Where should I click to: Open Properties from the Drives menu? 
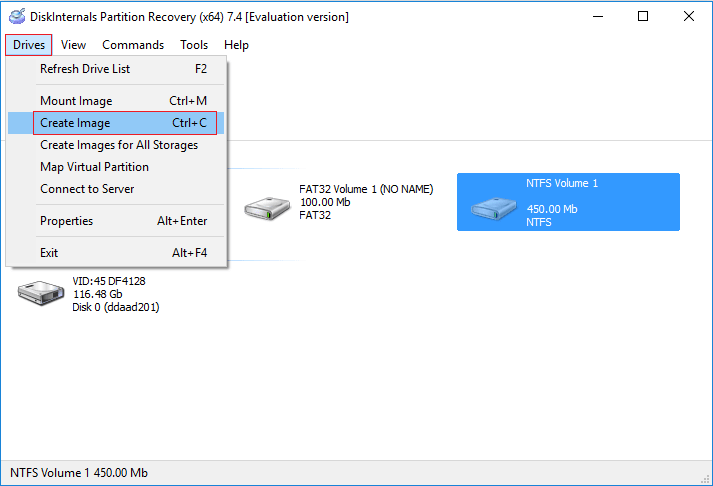(66, 221)
